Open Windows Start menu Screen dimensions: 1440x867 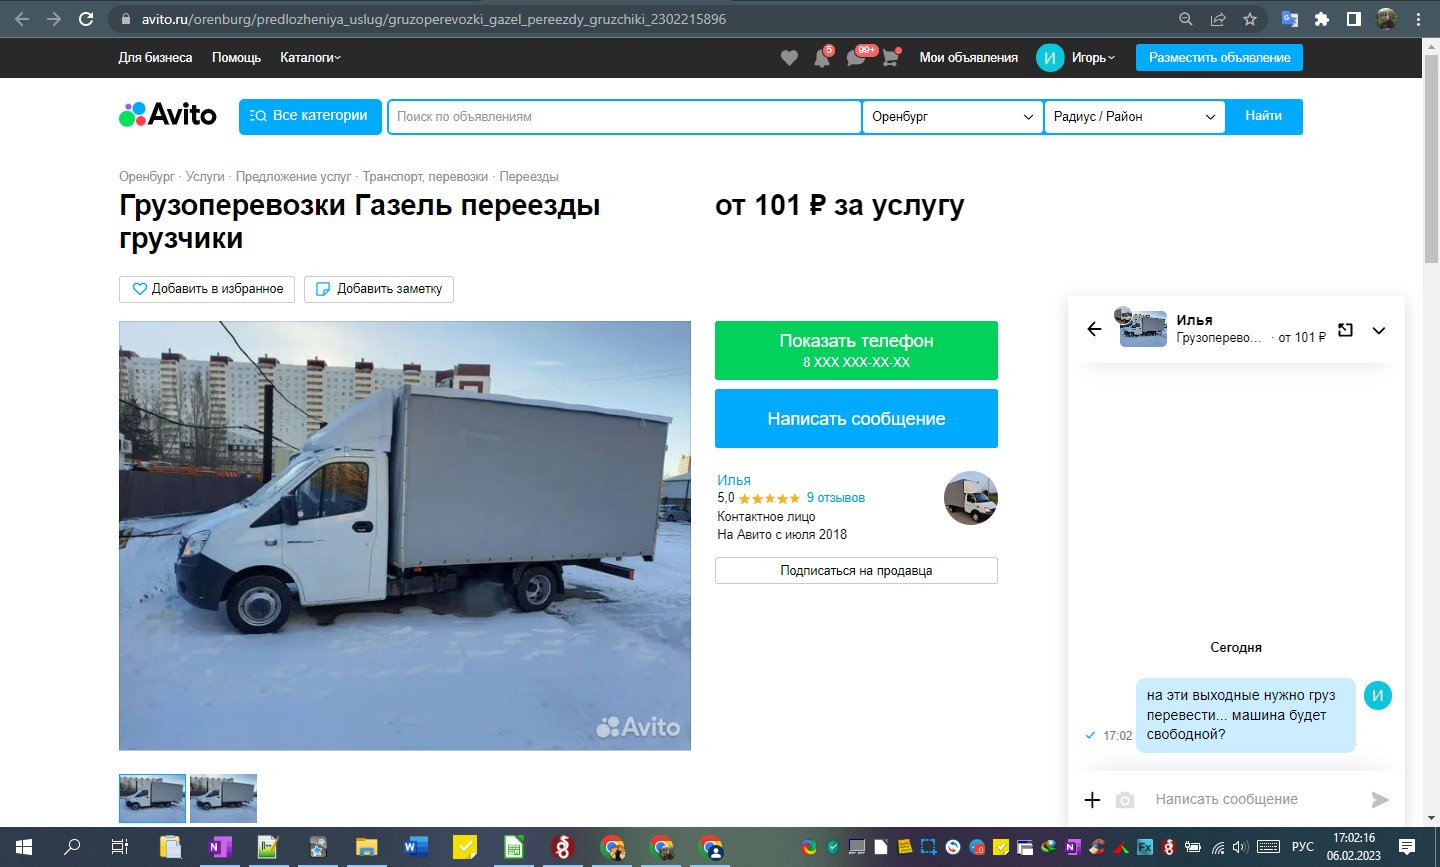click(24, 847)
